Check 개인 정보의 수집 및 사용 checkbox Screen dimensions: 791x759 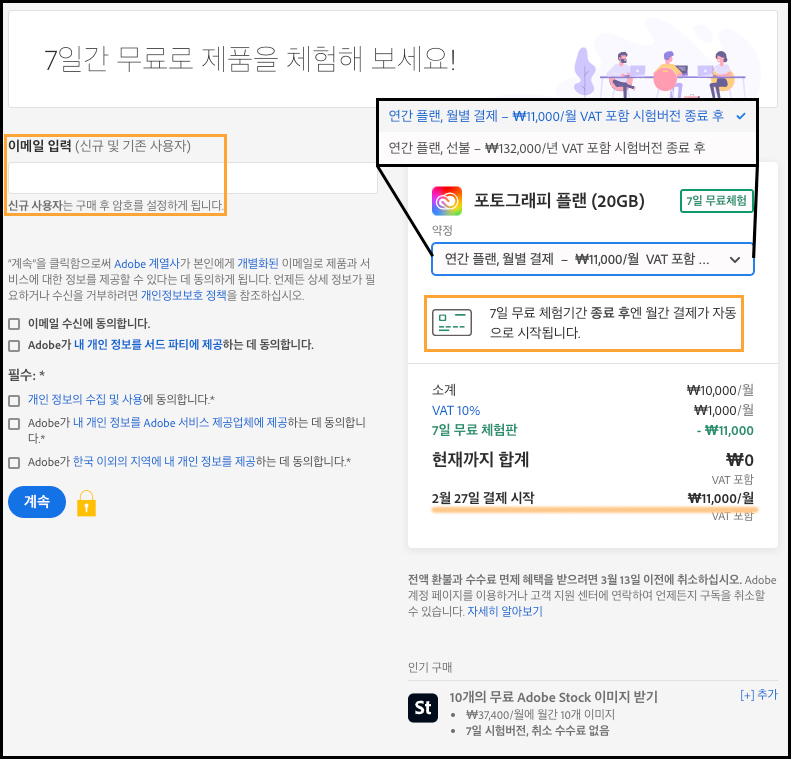14,400
